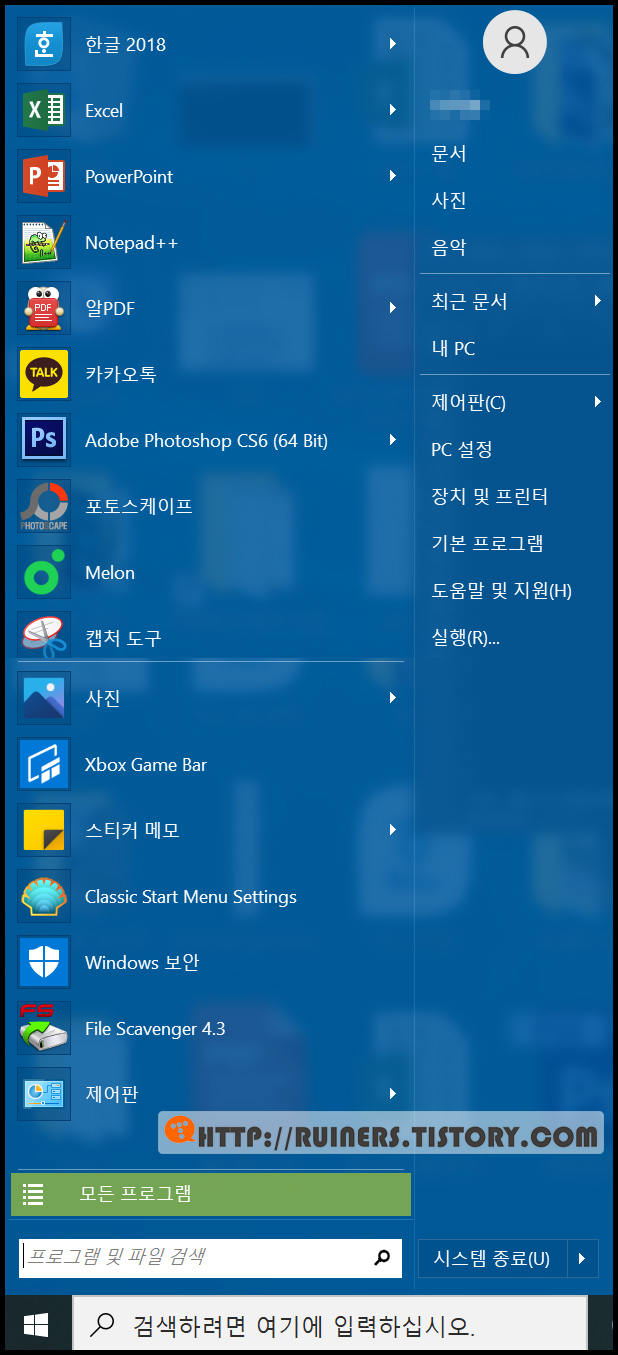Click the taskbar search box 검색하려면 여기에 입력하십시오
The width and height of the screenshot is (618, 1355).
[330, 1326]
